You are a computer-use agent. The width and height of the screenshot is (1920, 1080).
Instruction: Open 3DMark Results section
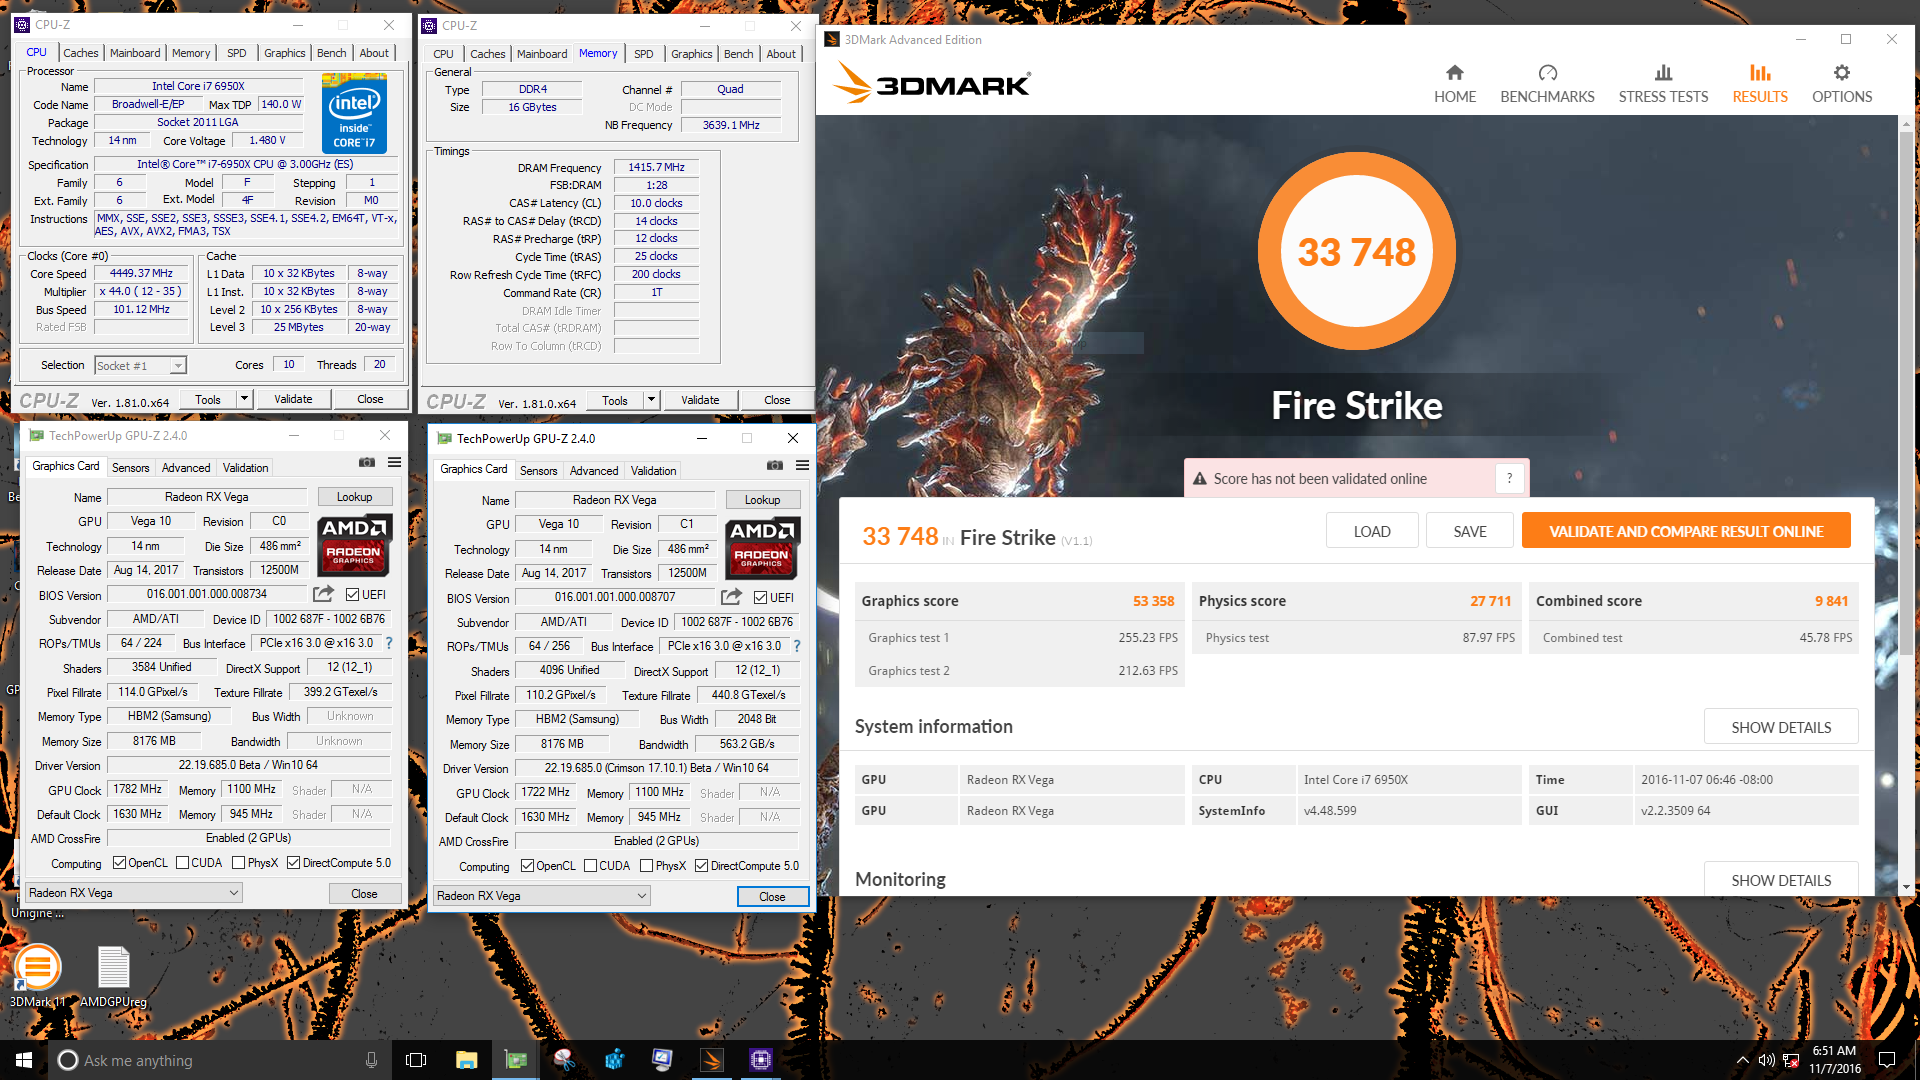pos(1760,84)
